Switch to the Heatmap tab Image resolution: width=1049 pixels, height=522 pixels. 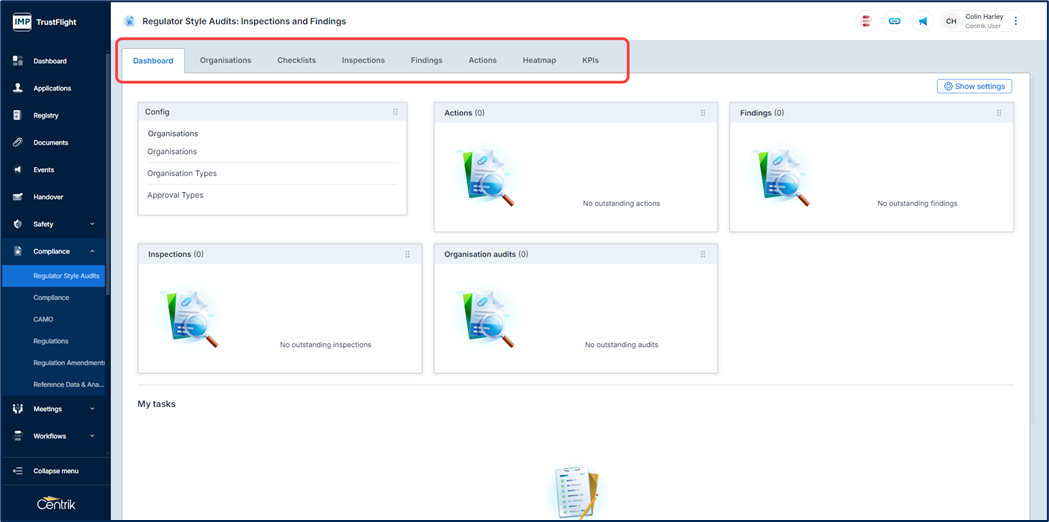coord(539,60)
